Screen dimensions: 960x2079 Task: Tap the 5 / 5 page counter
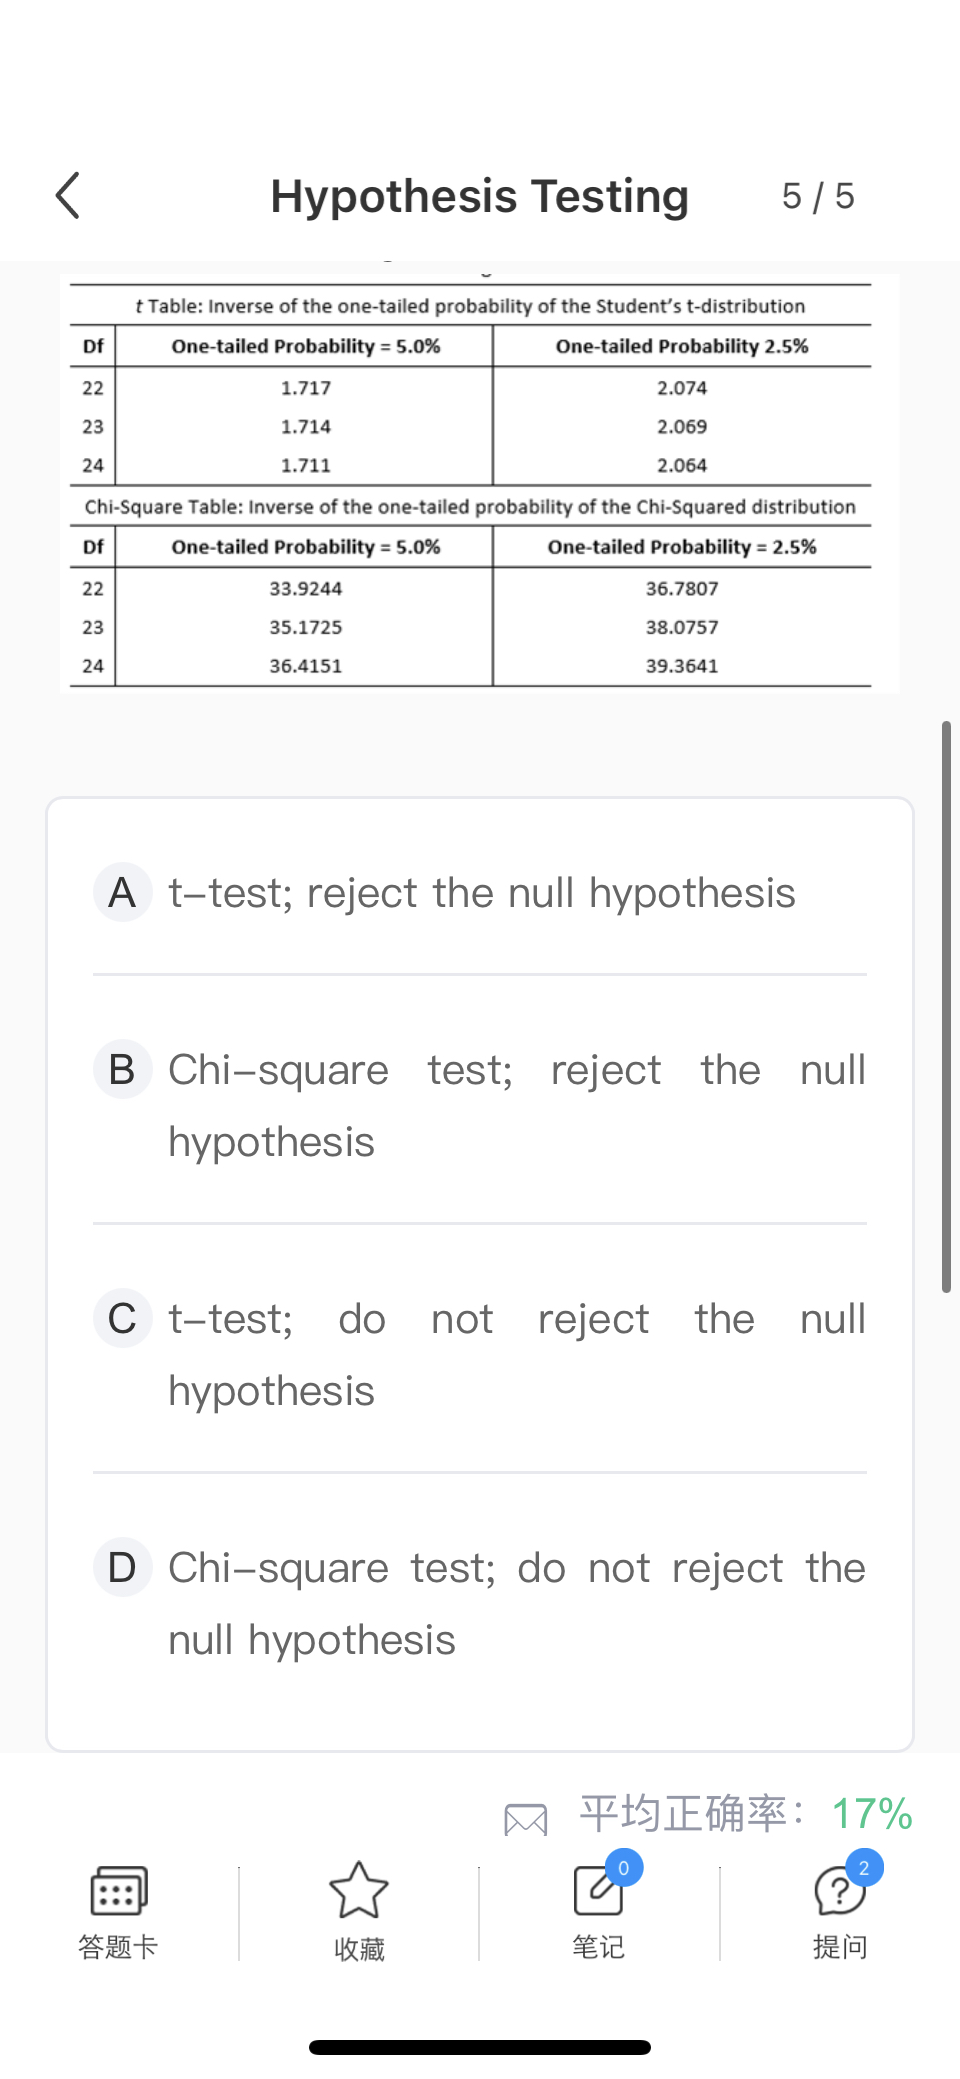[818, 196]
